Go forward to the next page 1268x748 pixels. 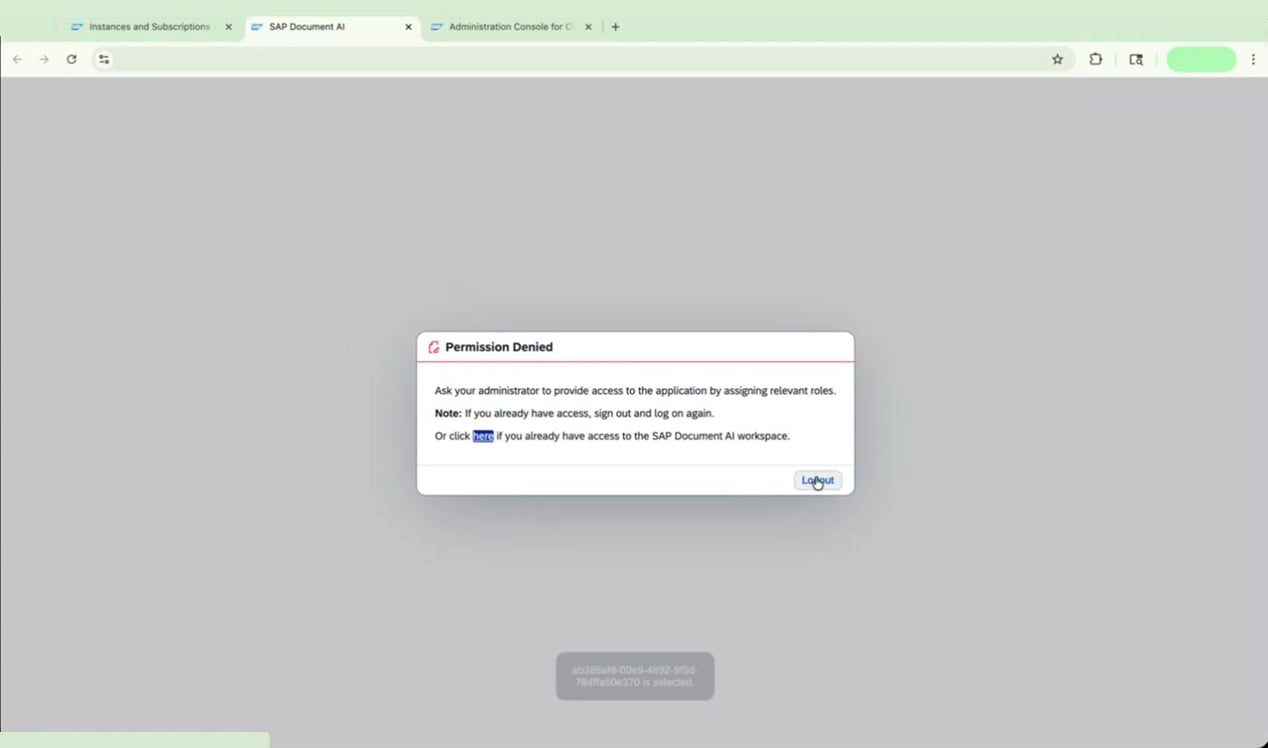[44, 59]
